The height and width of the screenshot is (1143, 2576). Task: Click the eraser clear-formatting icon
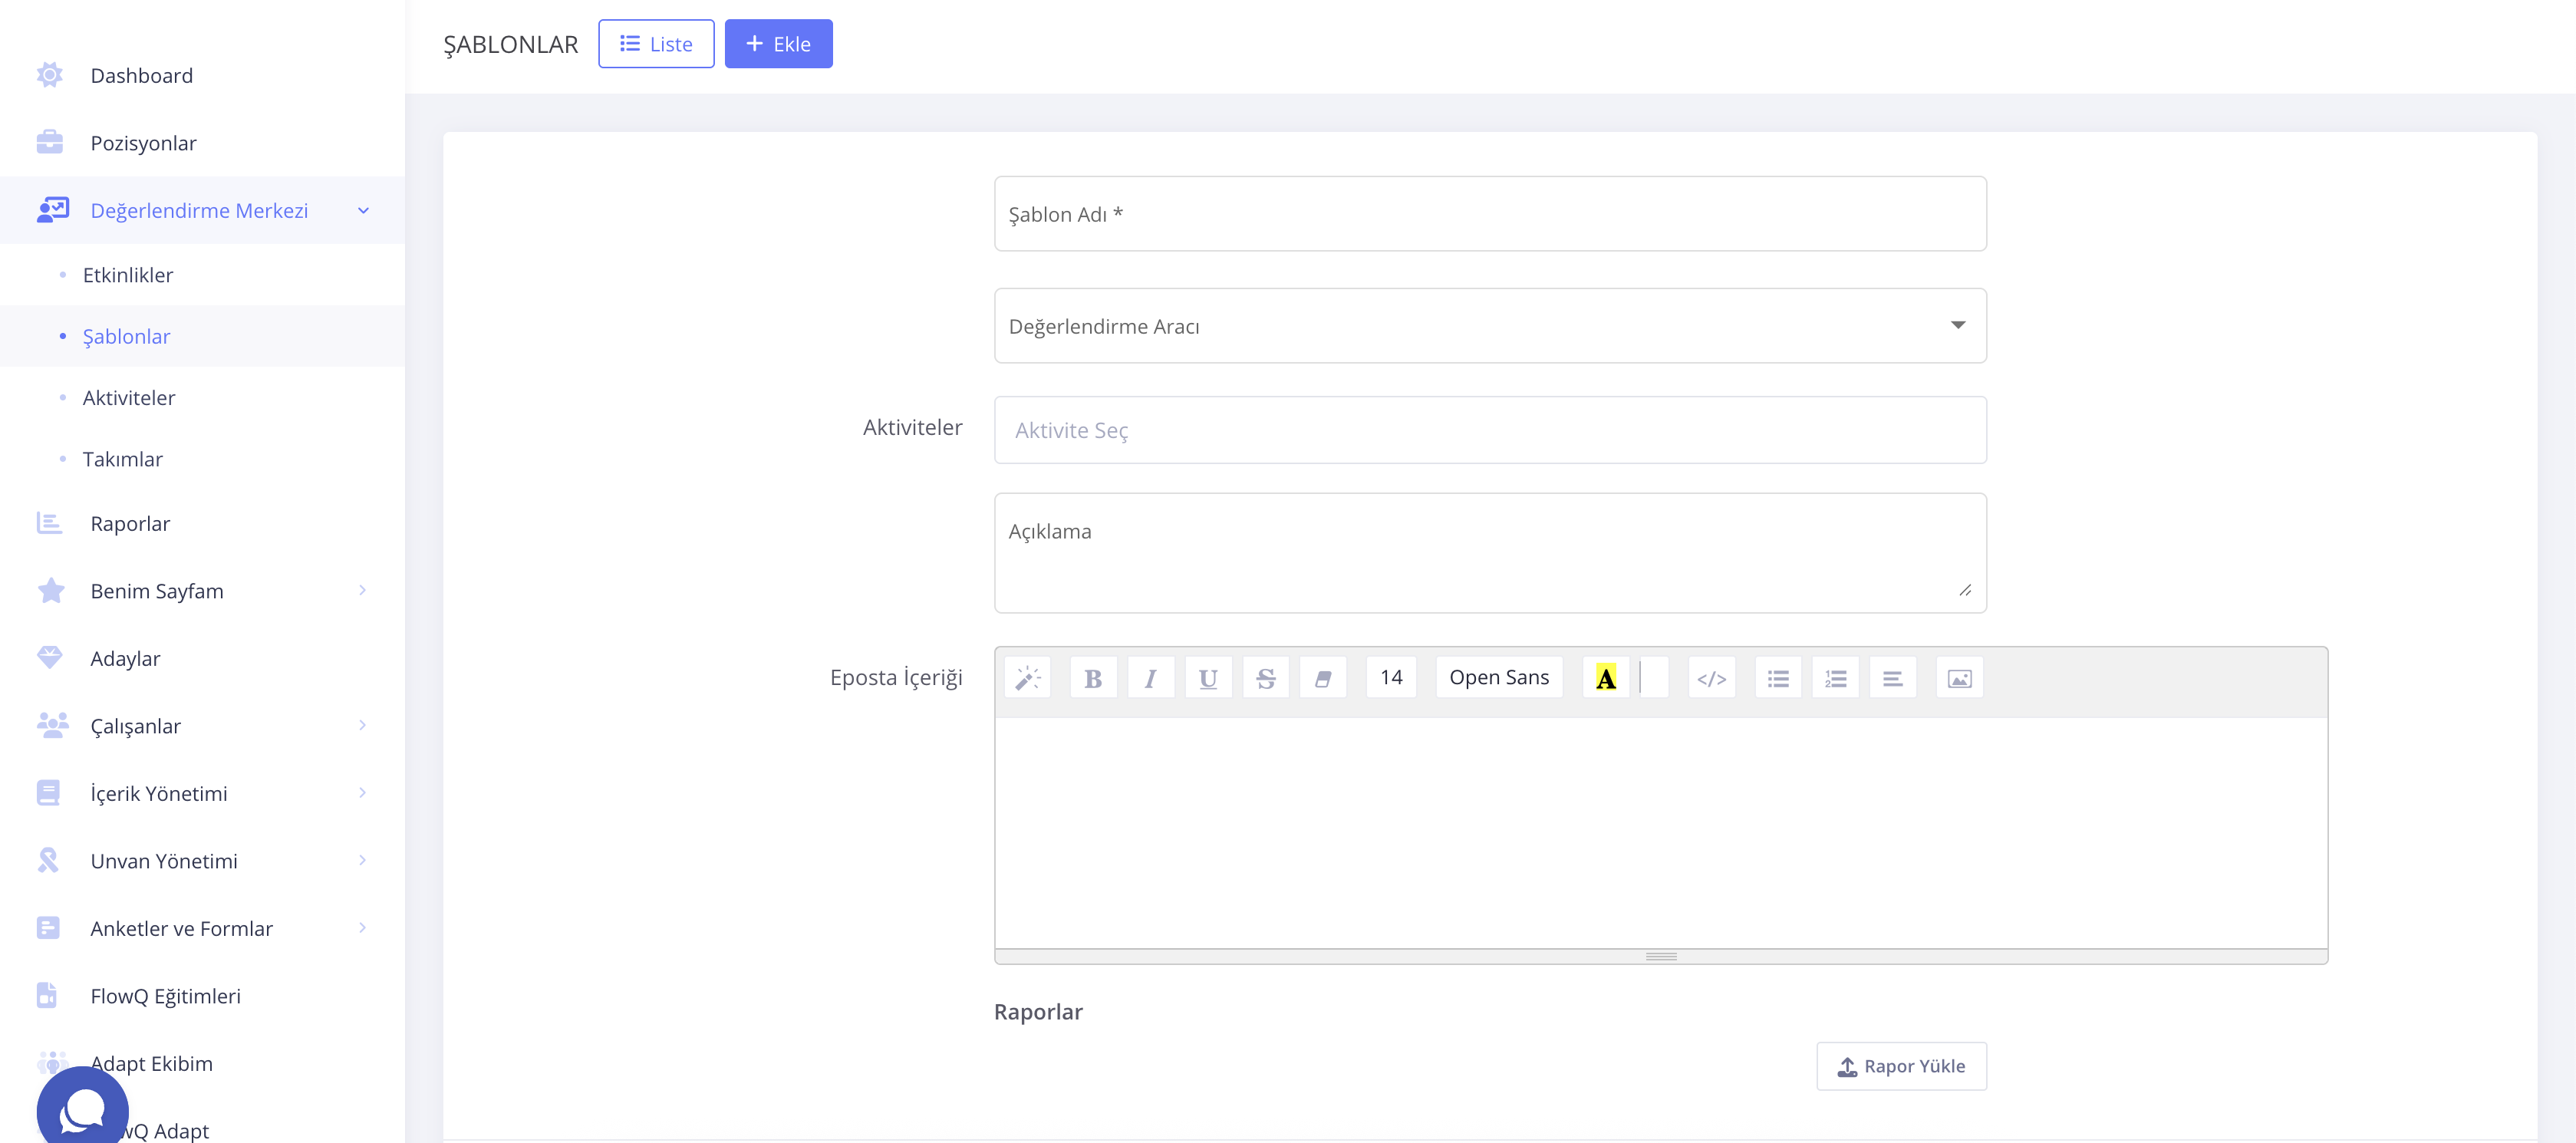[x=1322, y=678]
